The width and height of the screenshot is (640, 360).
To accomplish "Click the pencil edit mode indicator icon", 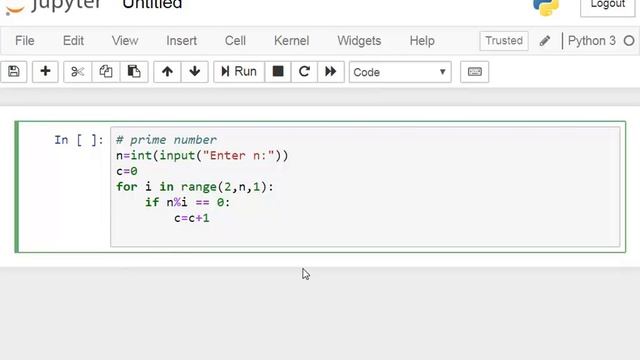I will coord(544,41).
